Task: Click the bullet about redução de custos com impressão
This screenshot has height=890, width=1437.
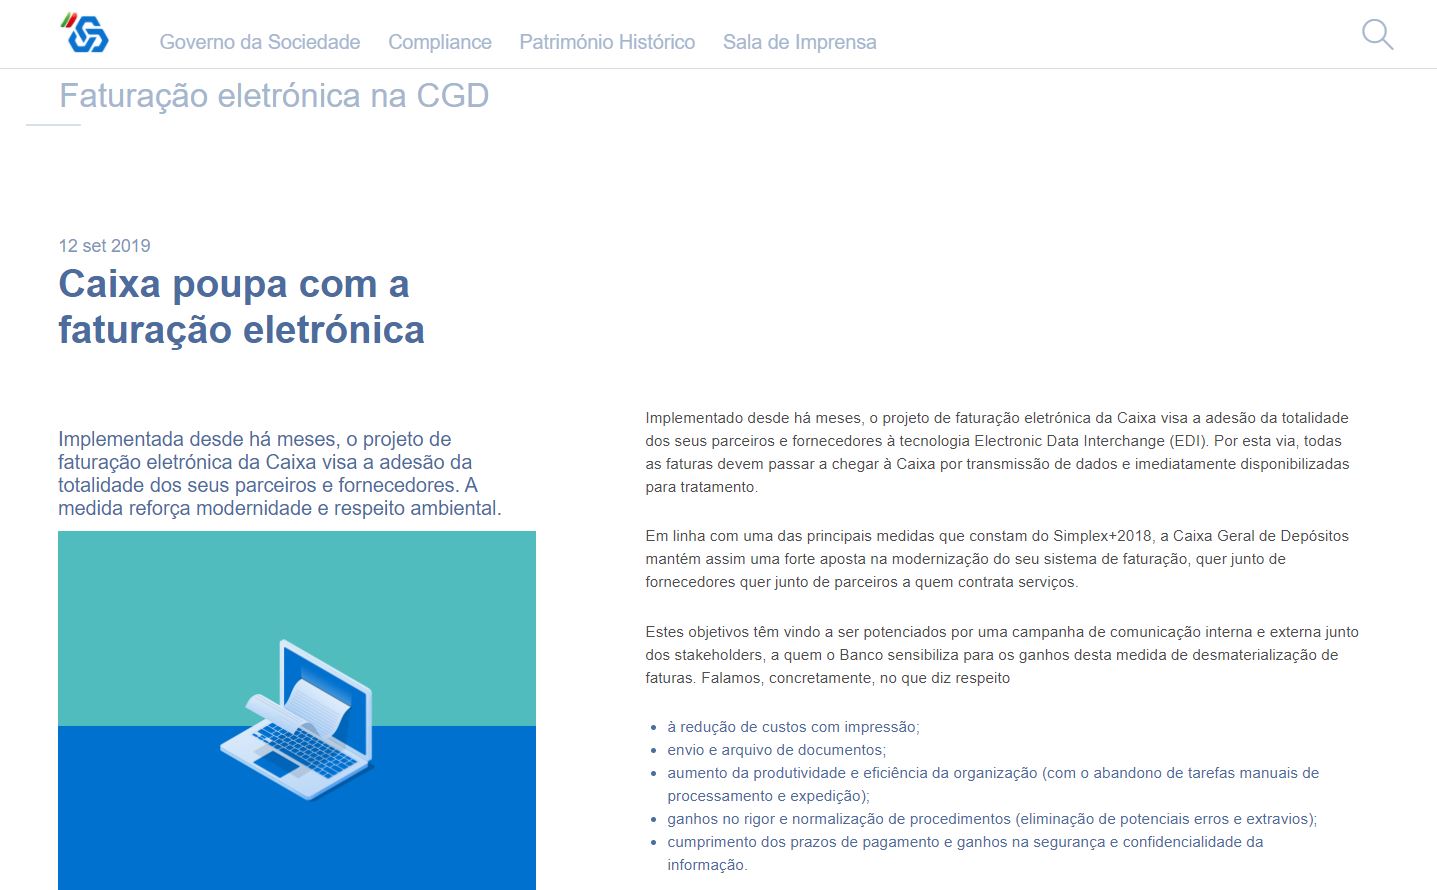Action: (792, 727)
